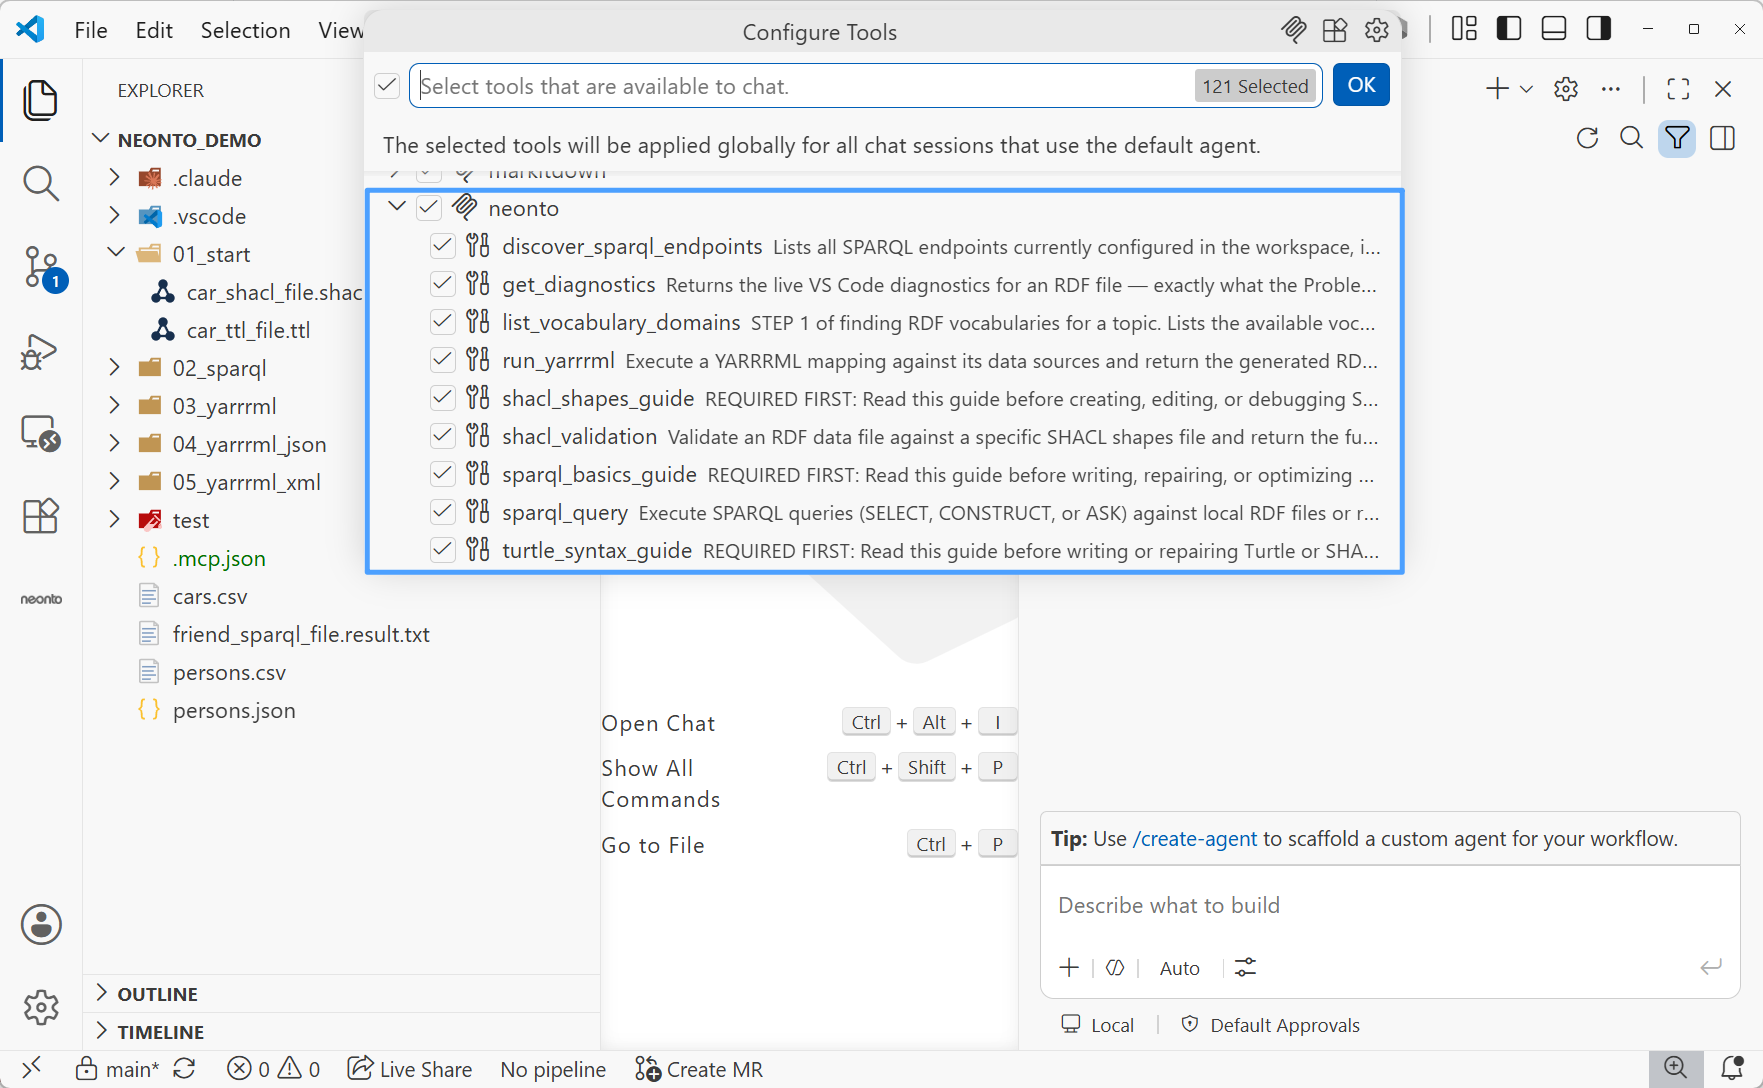The width and height of the screenshot is (1763, 1088).
Task: Open the Selection menu
Action: click(245, 30)
